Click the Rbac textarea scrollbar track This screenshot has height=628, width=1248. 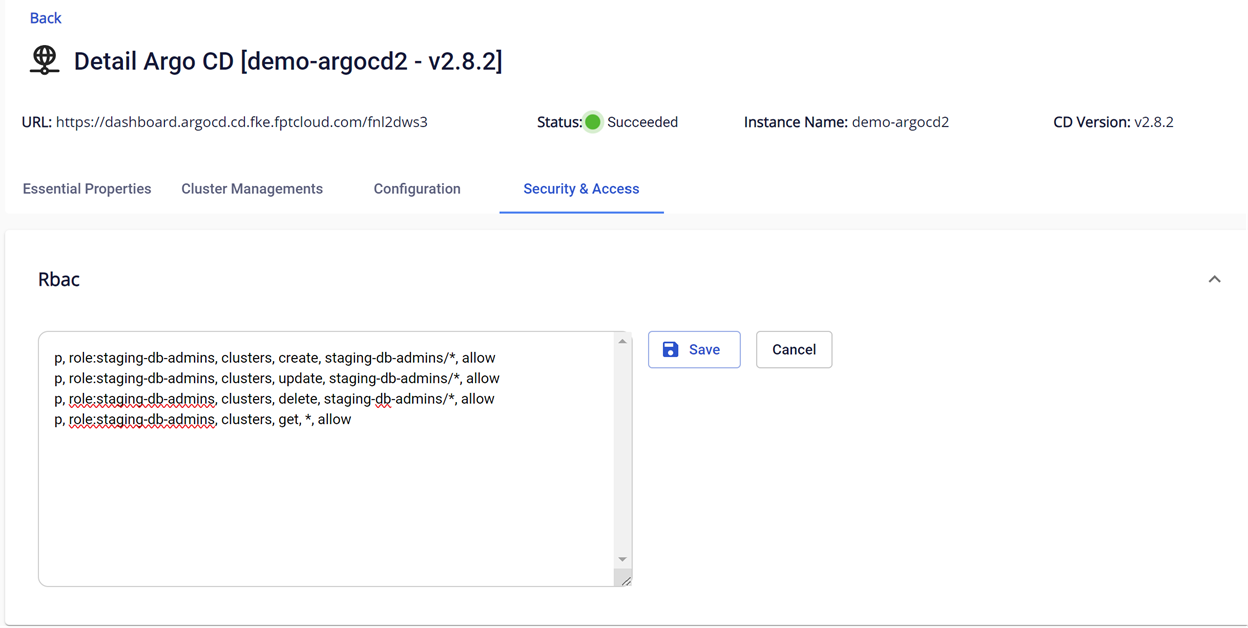click(x=622, y=450)
